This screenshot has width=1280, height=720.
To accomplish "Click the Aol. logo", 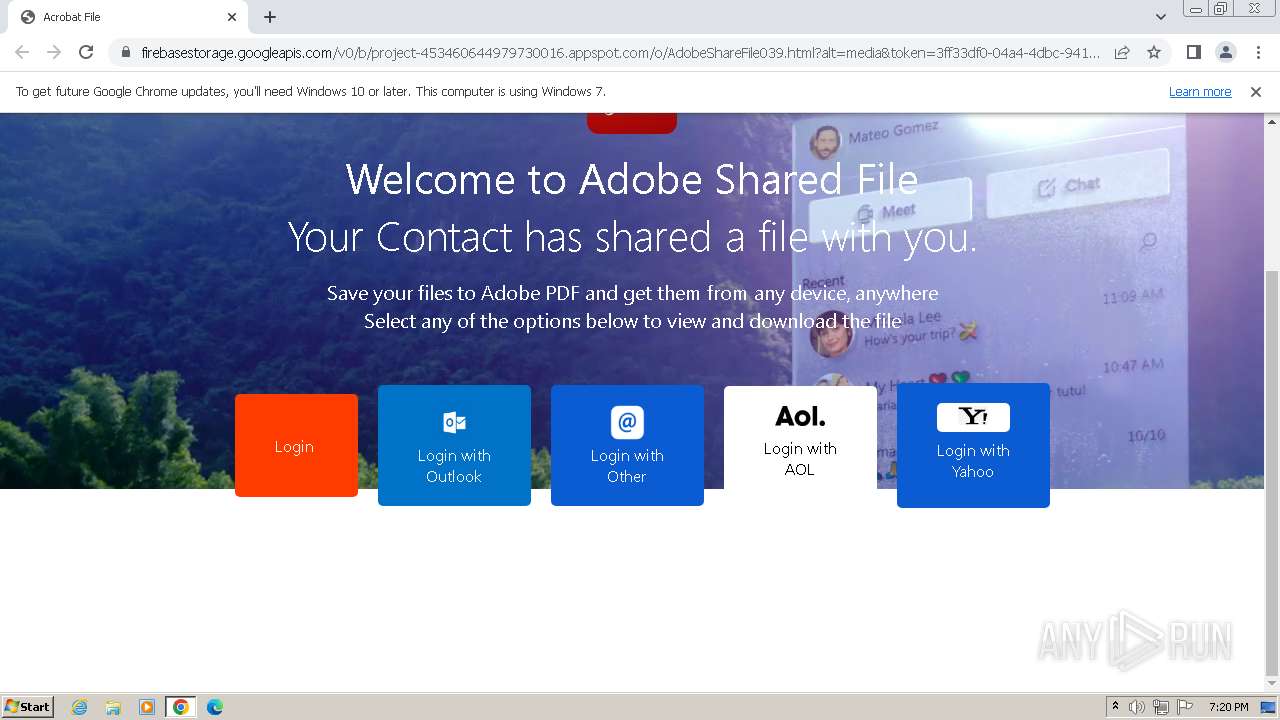I will 800,416.
